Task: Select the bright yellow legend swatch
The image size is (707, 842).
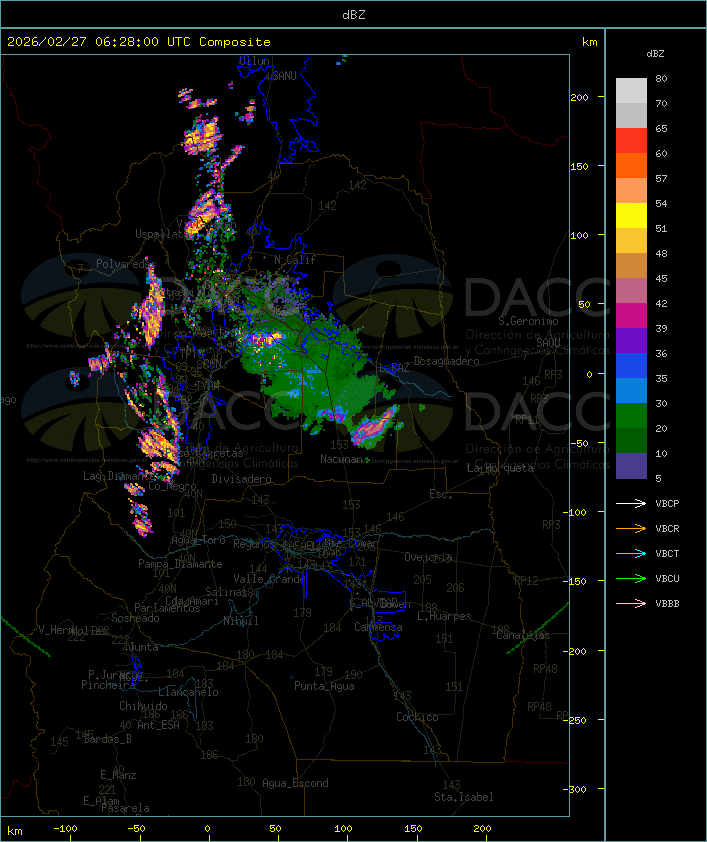Action: click(631, 215)
